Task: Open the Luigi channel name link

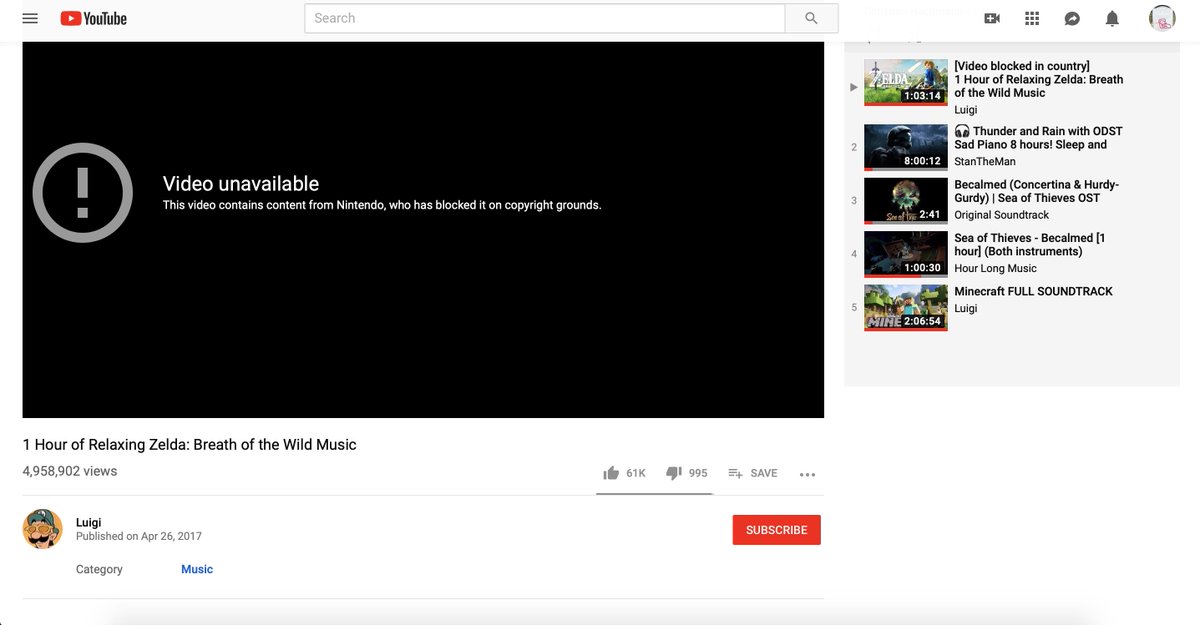Action: tap(89, 522)
